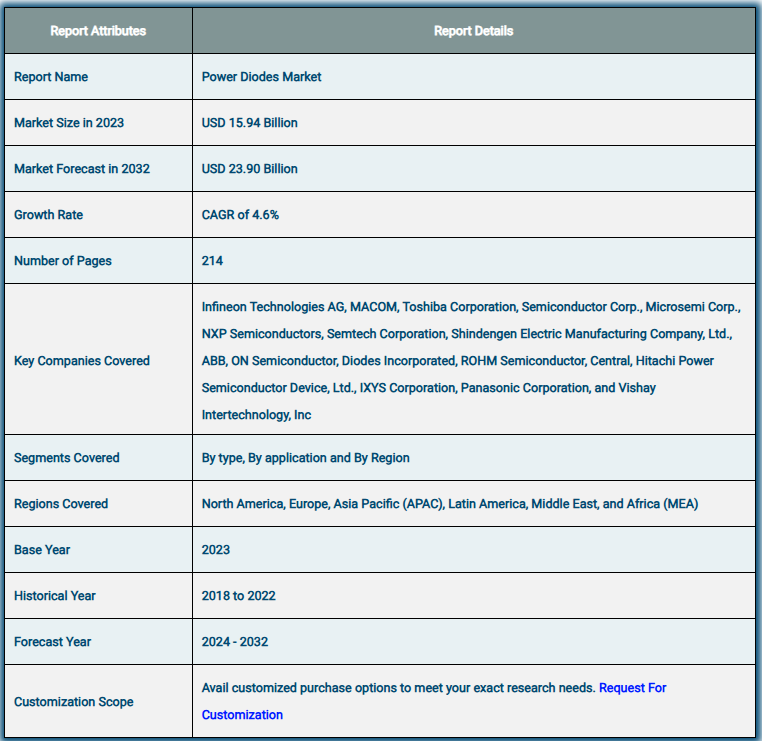Viewport: 762px width, 741px height.
Task: Select the 2024 - 2032 value
Action: click(235, 642)
